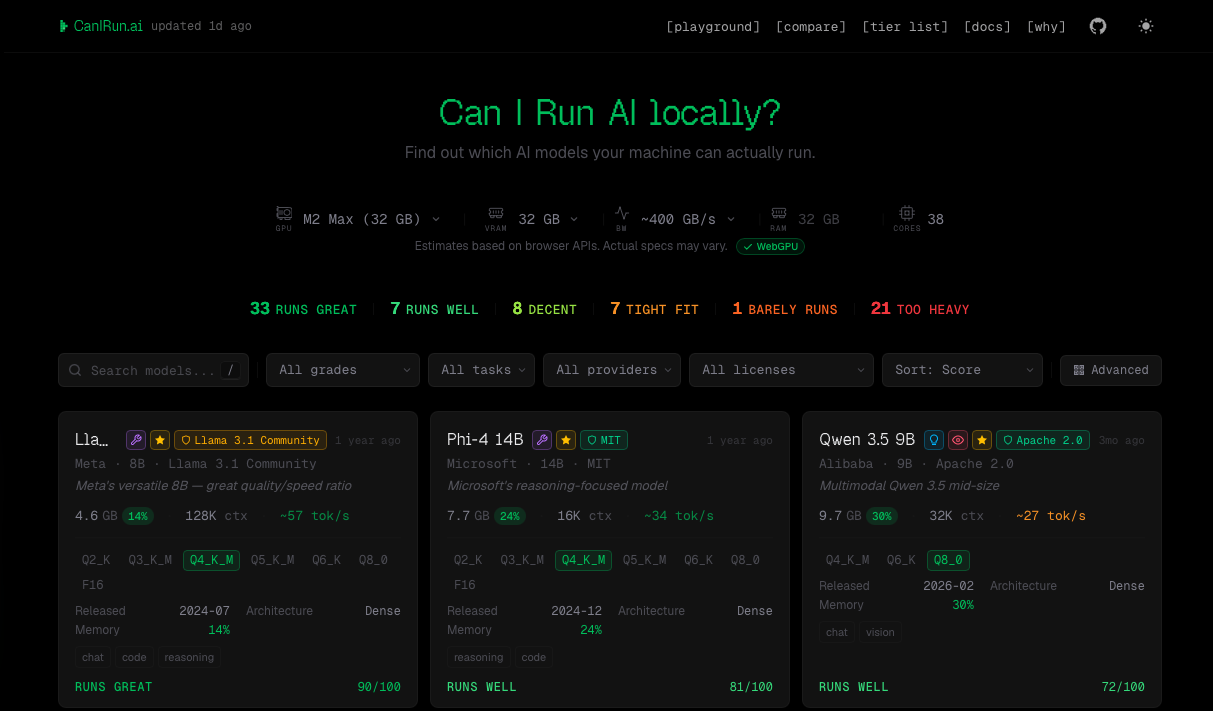Select Q4_K_M quantization on Llama card
The height and width of the screenshot is (711, 1213).
(211, 560)
